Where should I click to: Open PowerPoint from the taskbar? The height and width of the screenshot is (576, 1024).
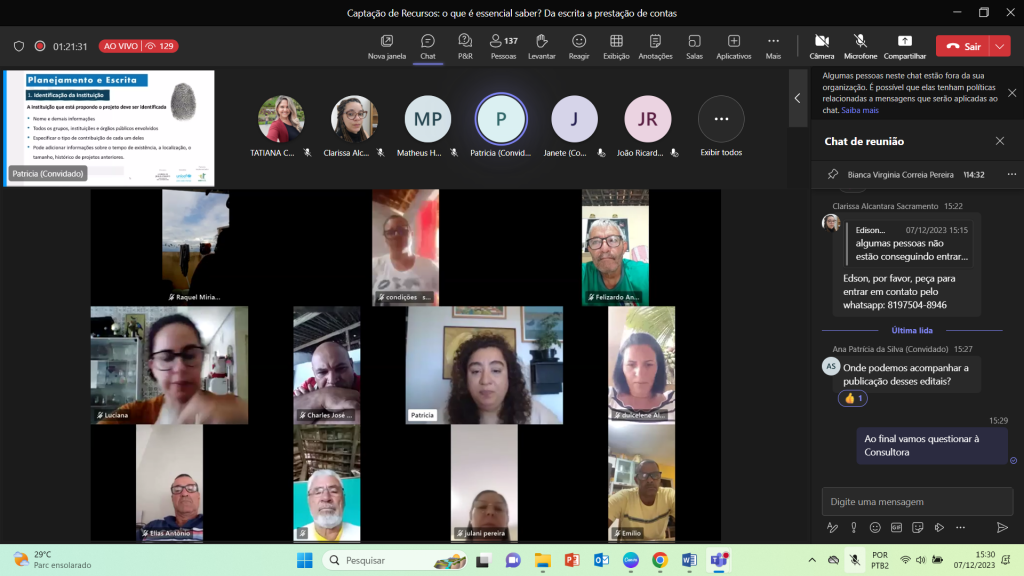click(572, 560)
